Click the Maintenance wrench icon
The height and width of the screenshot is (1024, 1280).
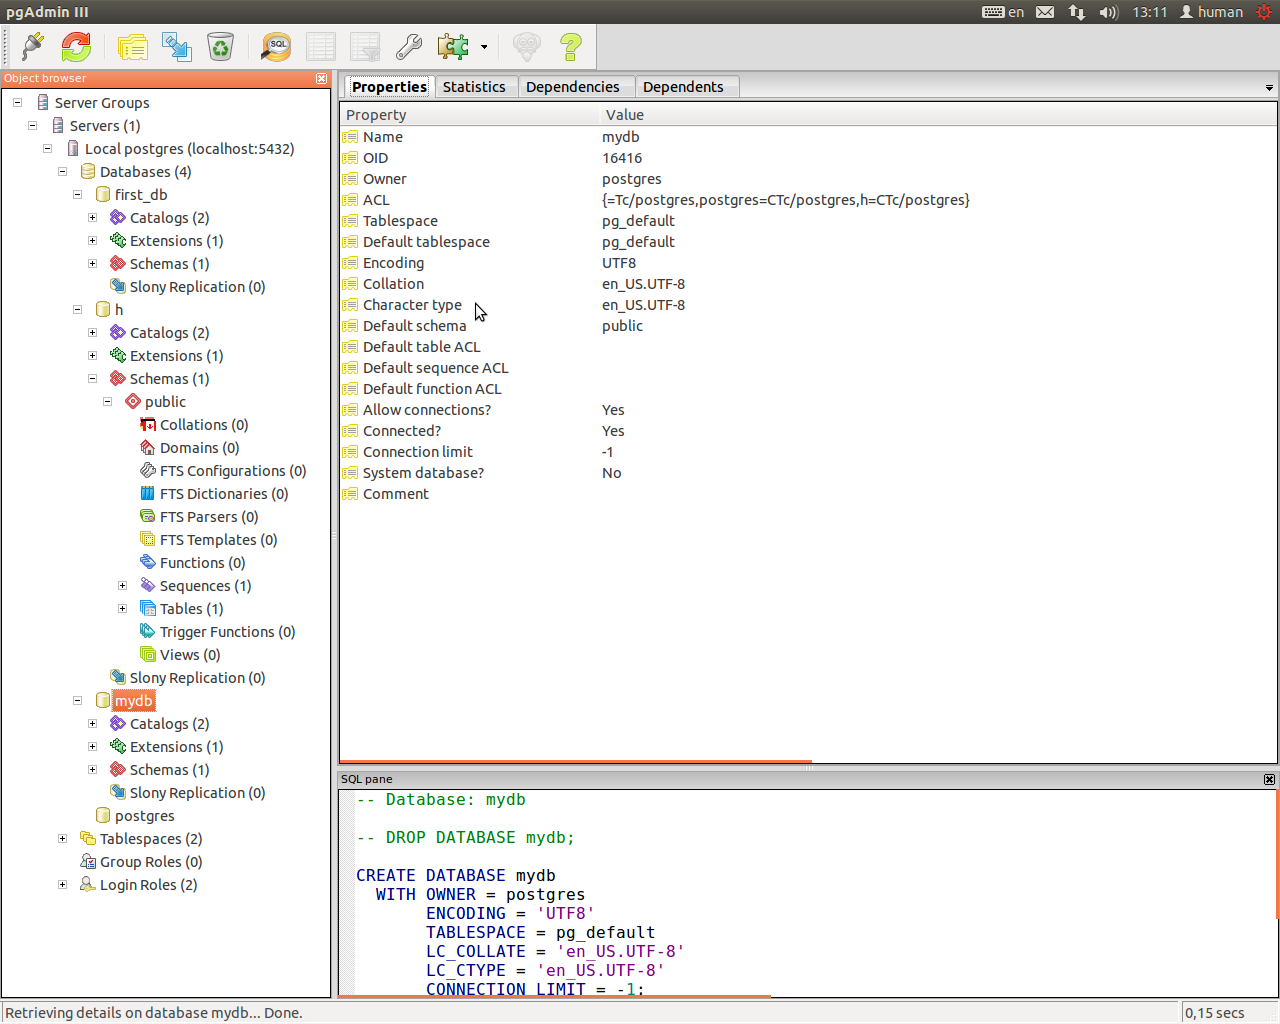point(409,46)
